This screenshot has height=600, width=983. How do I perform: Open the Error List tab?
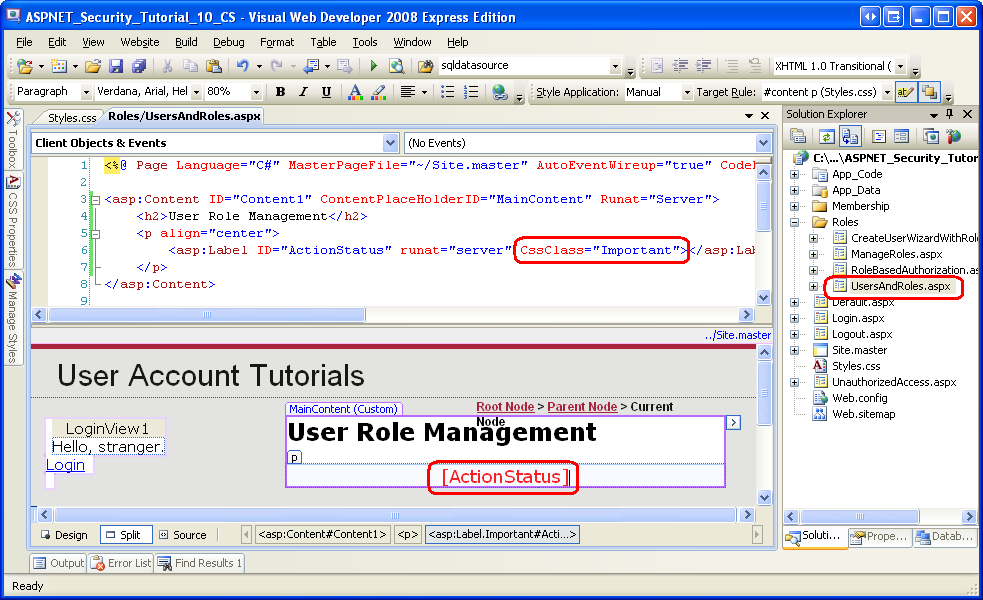click(x=122, y=563)
